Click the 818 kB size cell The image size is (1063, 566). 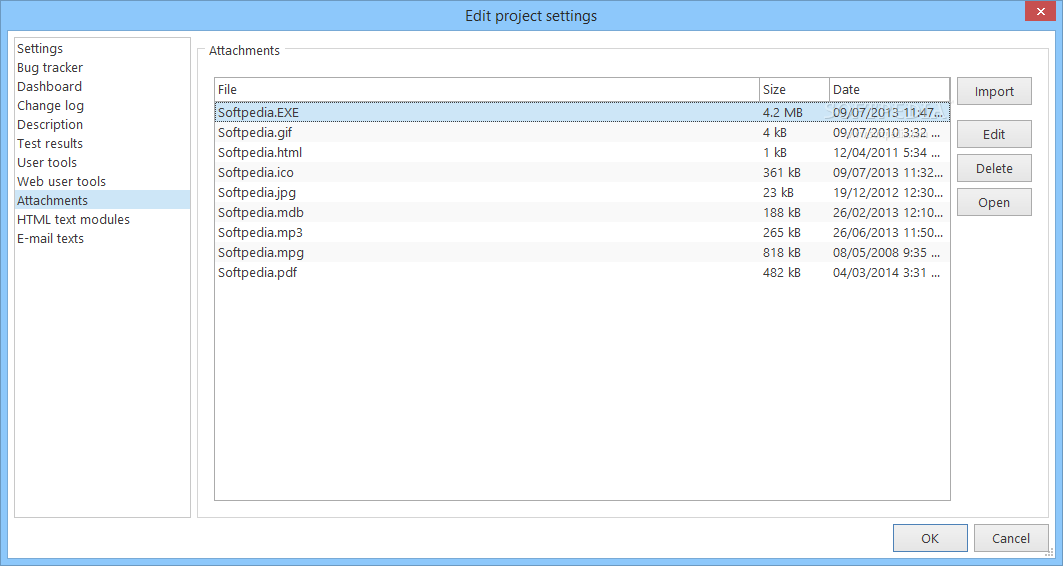(782, 253)
